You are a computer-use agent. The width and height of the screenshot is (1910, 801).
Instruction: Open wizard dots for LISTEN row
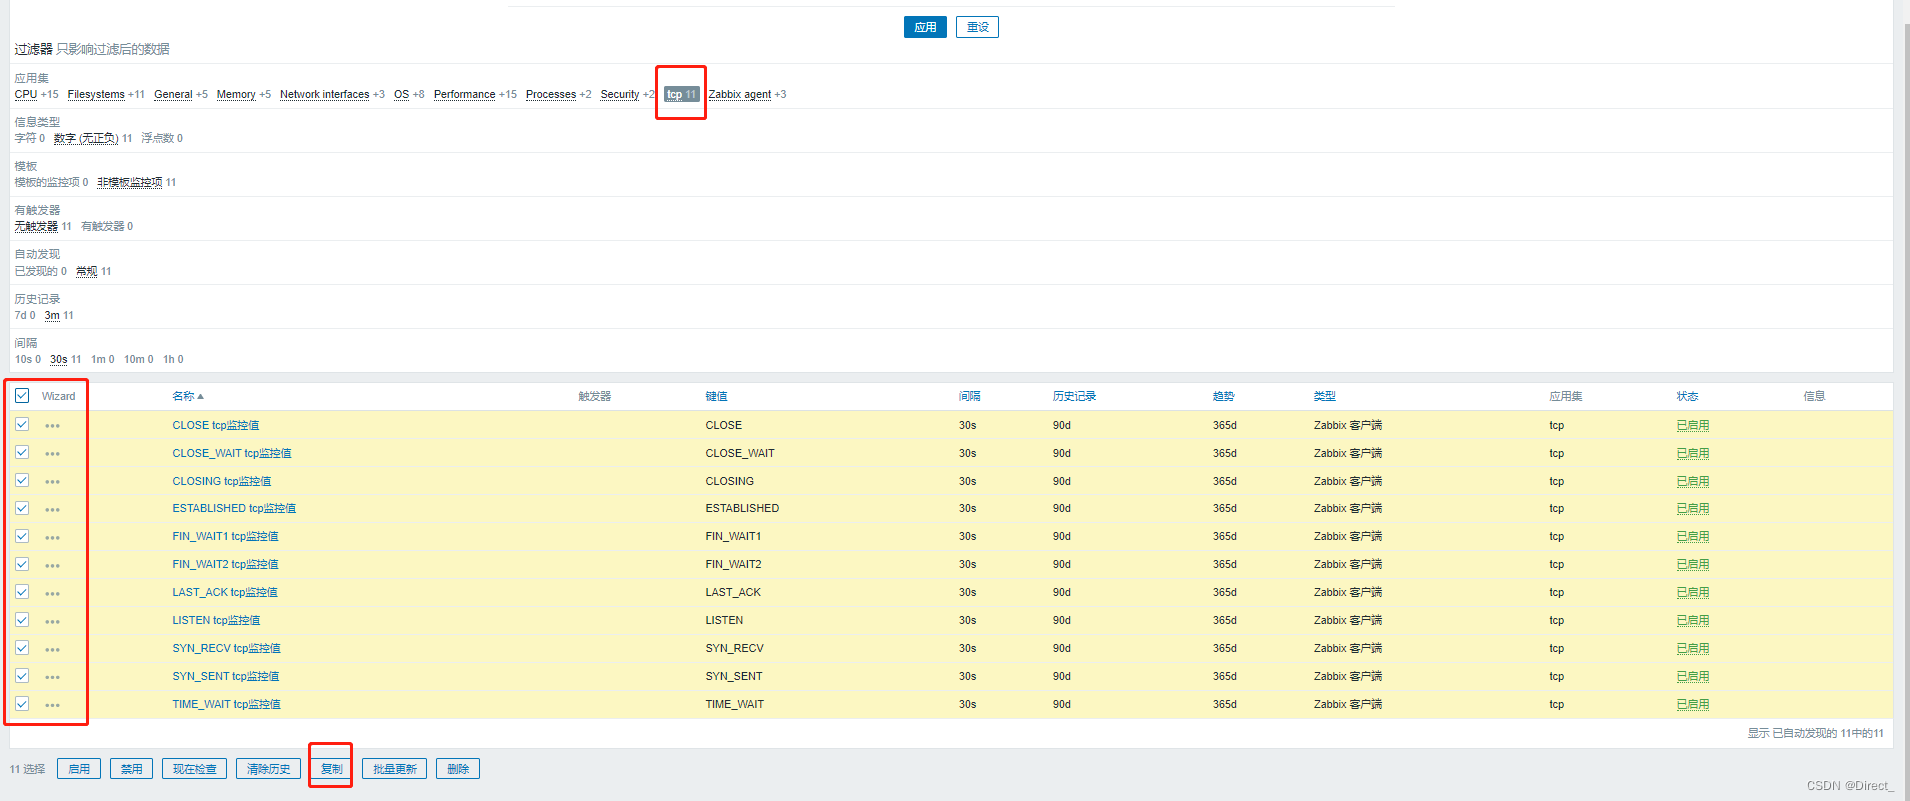(x=52, y=622)
